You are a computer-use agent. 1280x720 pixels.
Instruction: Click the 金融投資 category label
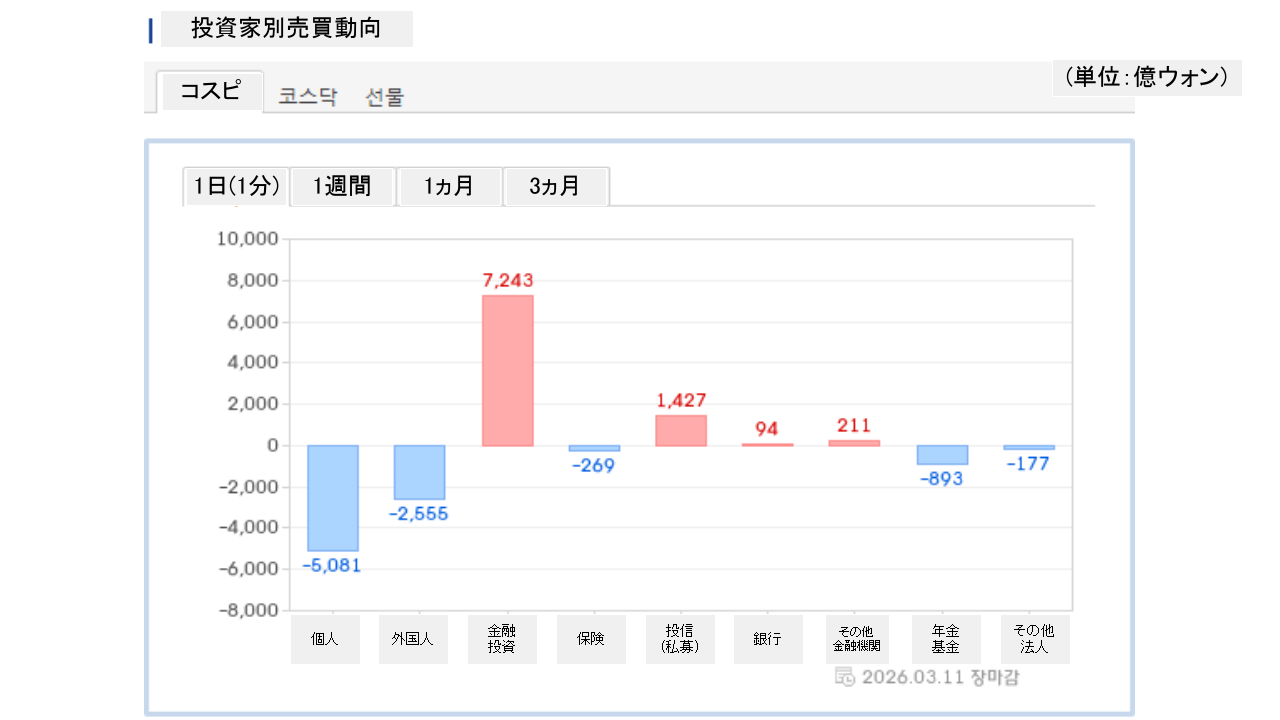pos(502,640)
